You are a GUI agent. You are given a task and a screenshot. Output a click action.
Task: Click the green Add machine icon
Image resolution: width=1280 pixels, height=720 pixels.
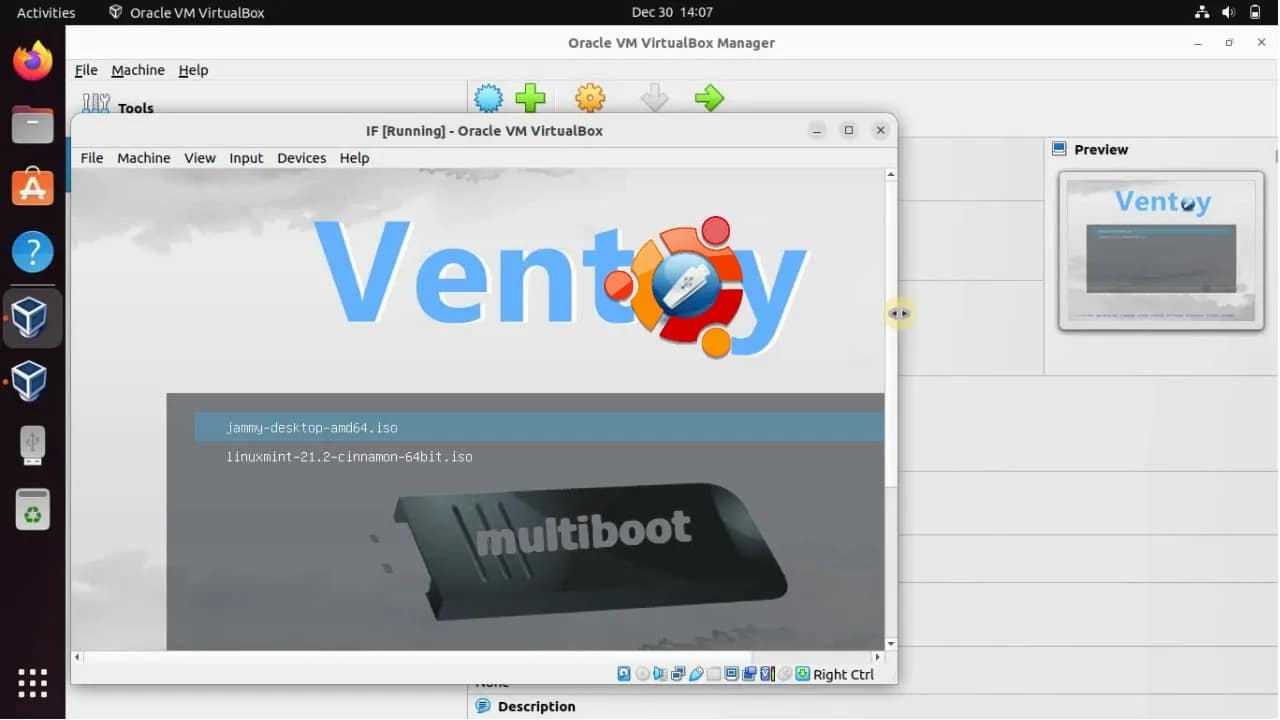click(x=531, y=97)
